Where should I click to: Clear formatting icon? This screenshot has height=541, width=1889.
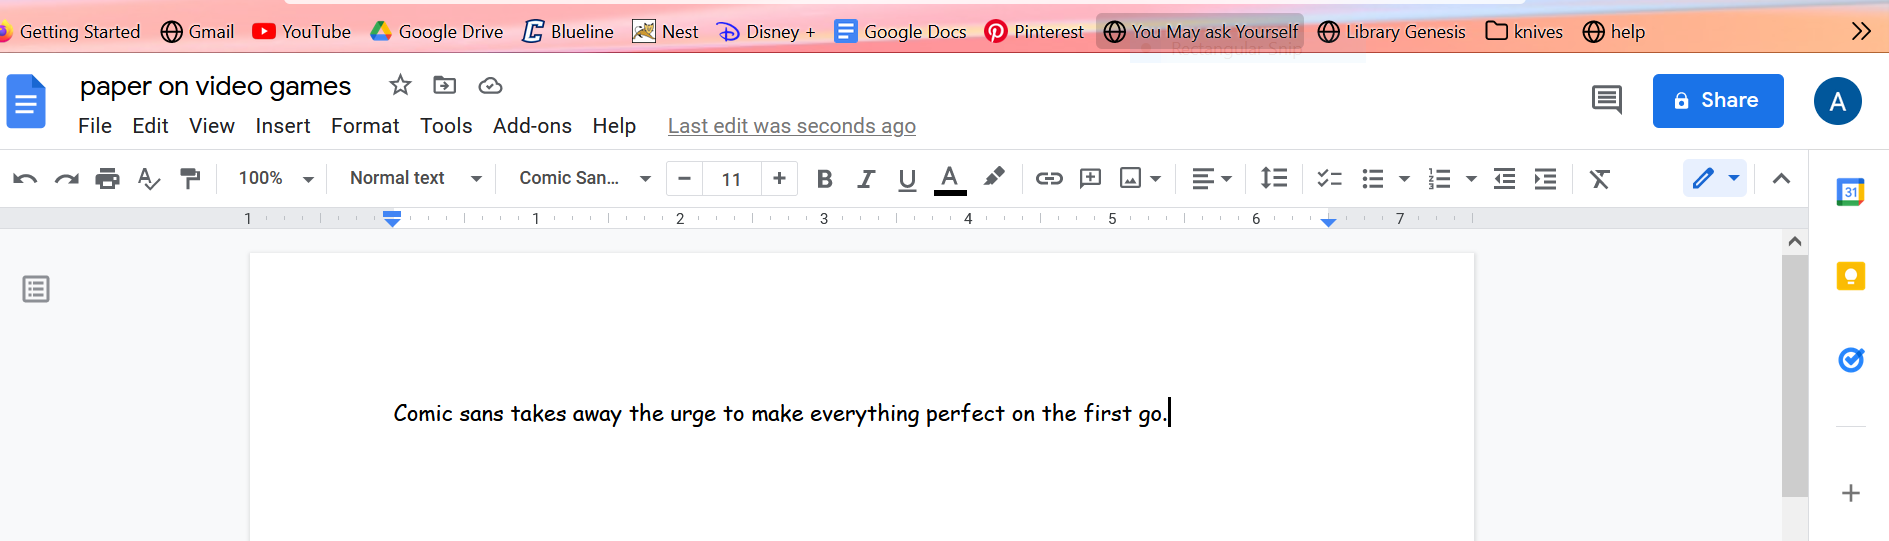tap(1600, 179)
